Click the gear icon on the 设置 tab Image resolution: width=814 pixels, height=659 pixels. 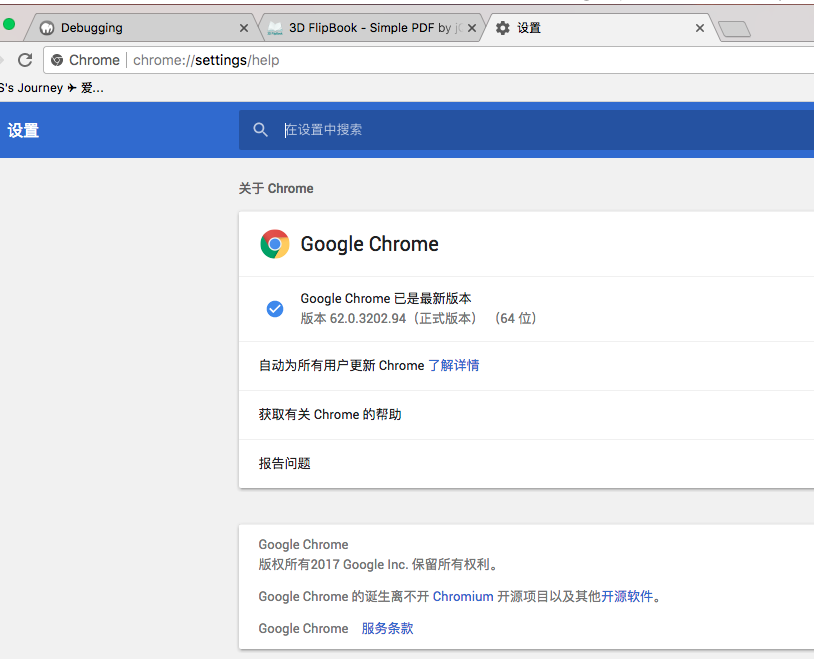click(503, 28)
